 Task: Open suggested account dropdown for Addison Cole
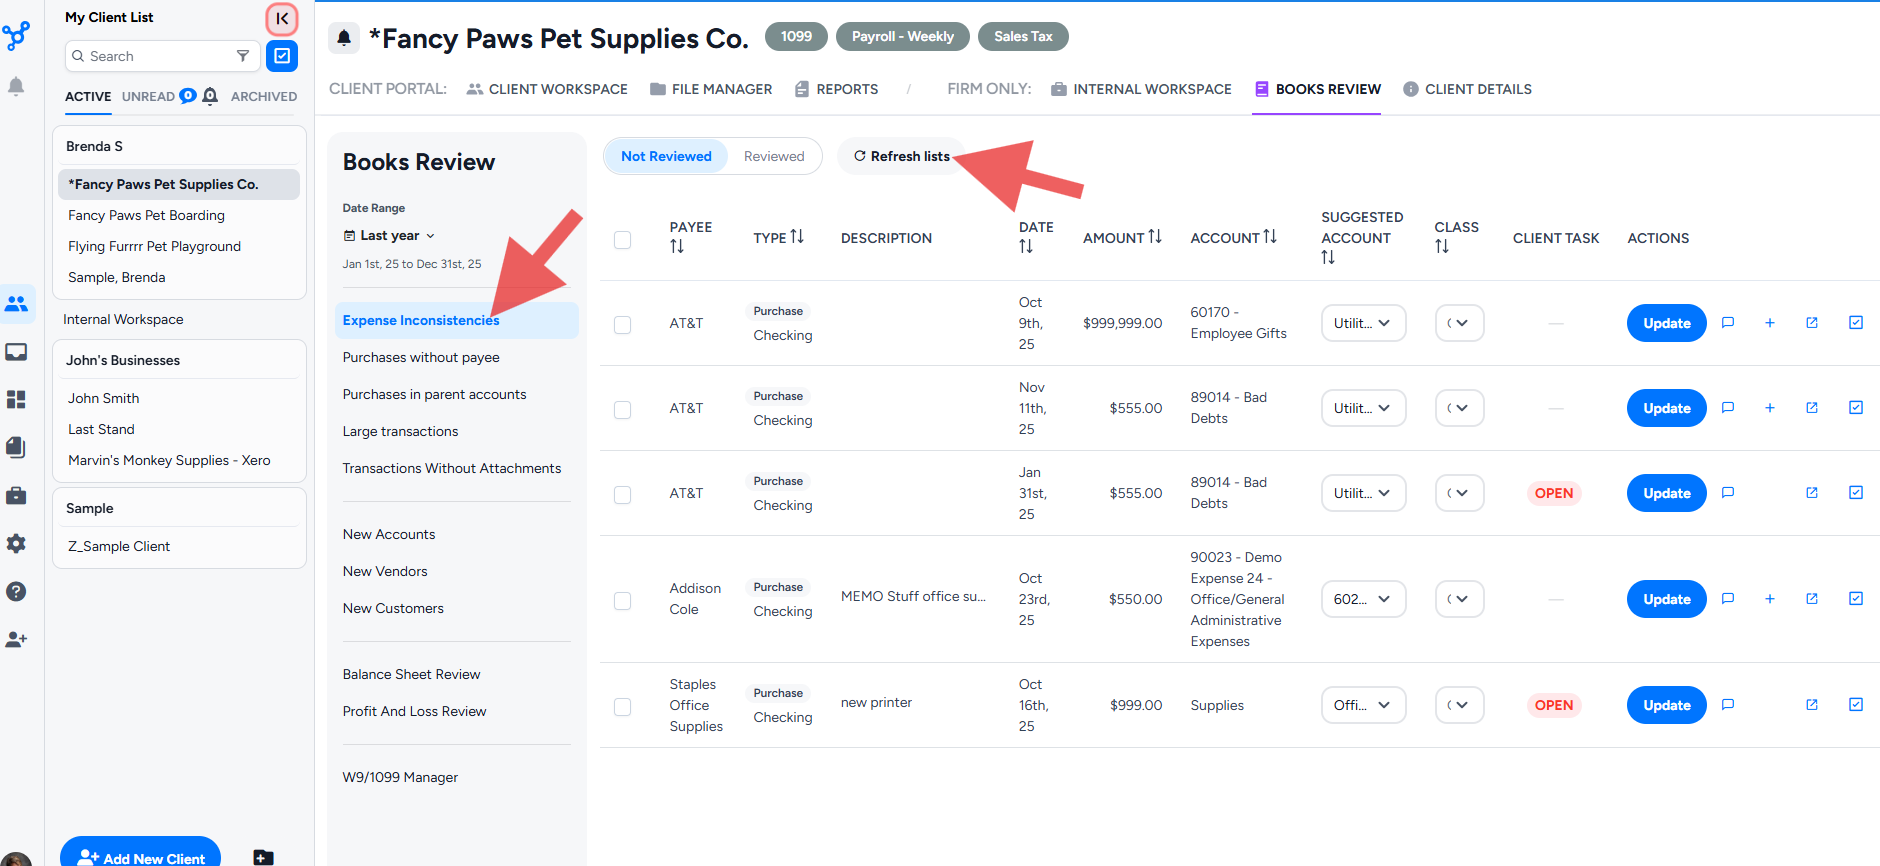pos(1362,599)
